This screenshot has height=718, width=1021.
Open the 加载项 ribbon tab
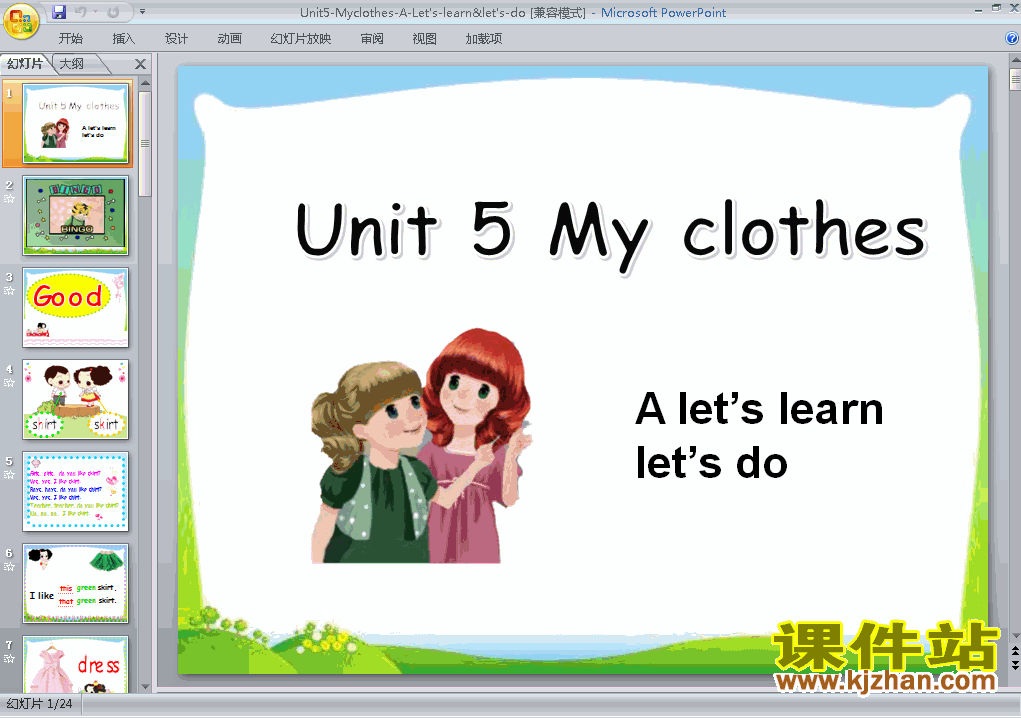point(483,38)
